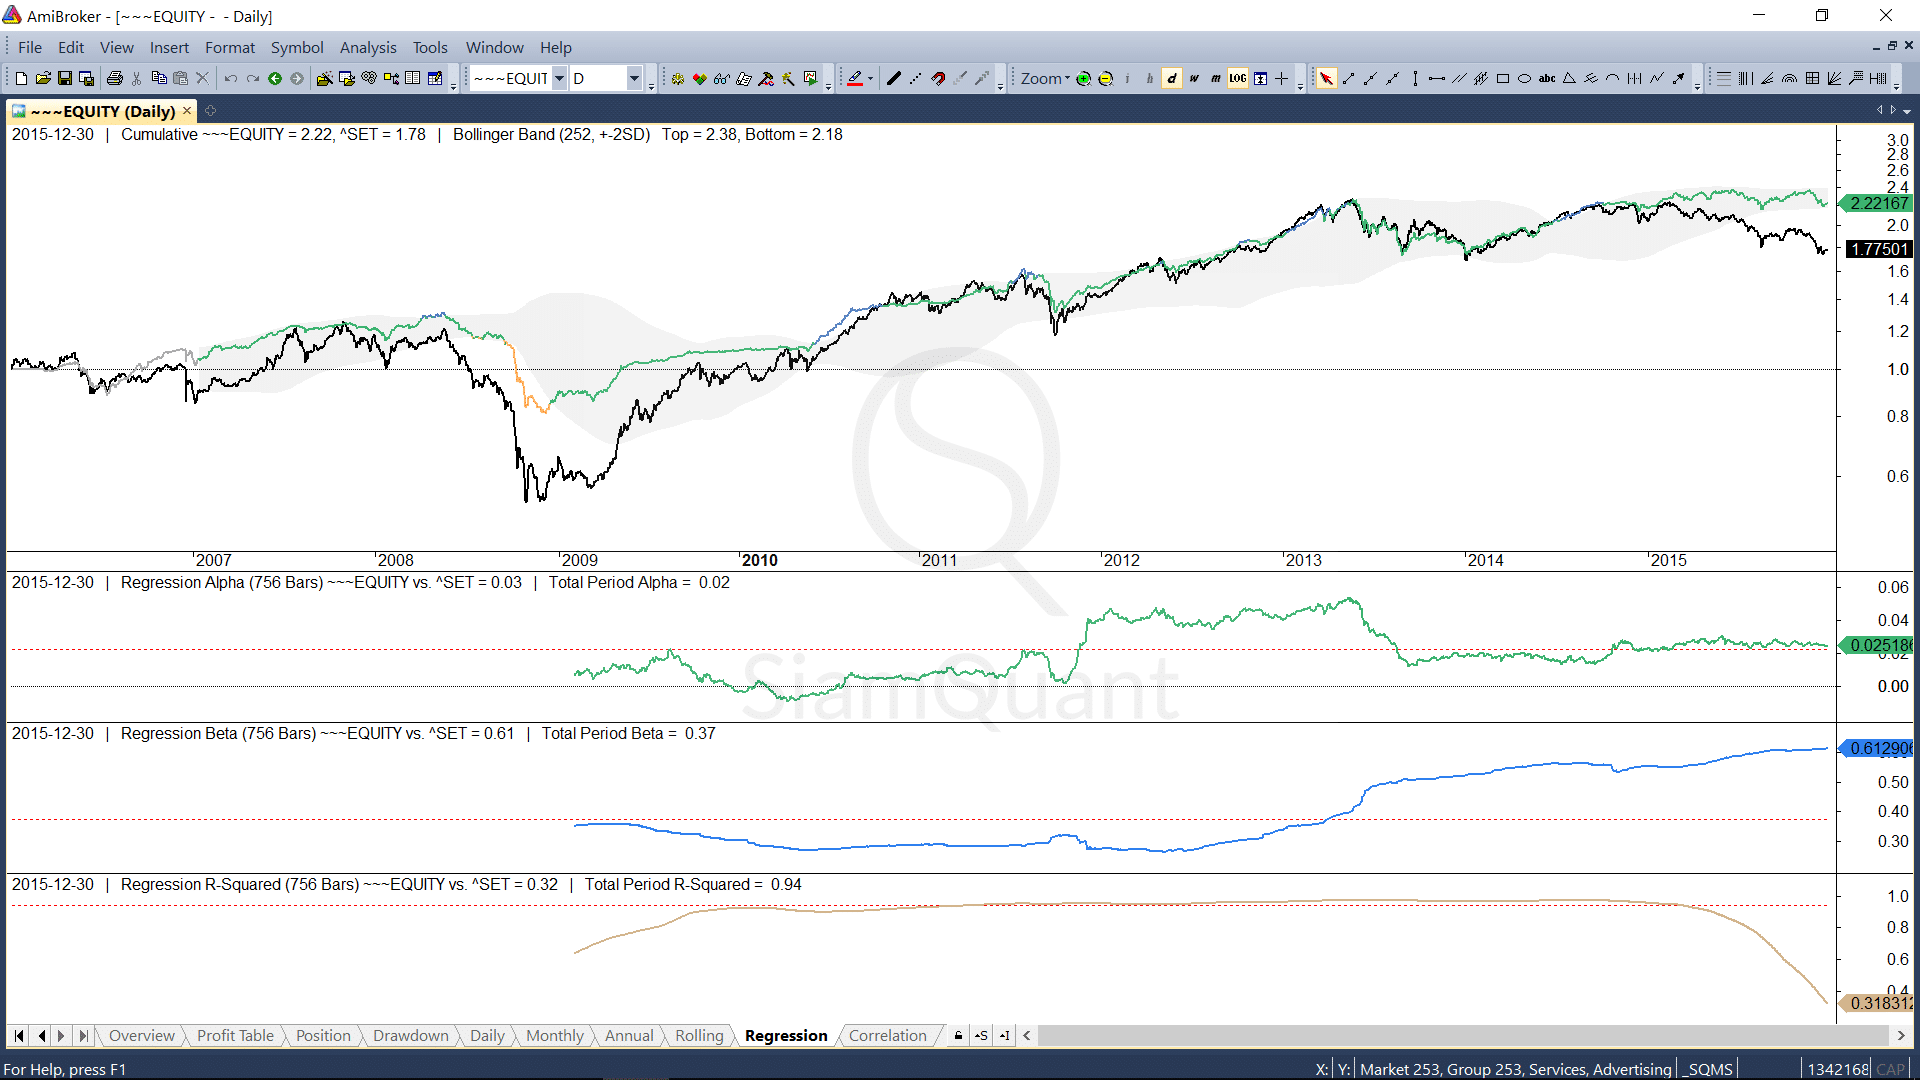Toggle crosshair cursor button
Screen dimensions: 1920x1080
[1282, 79]
